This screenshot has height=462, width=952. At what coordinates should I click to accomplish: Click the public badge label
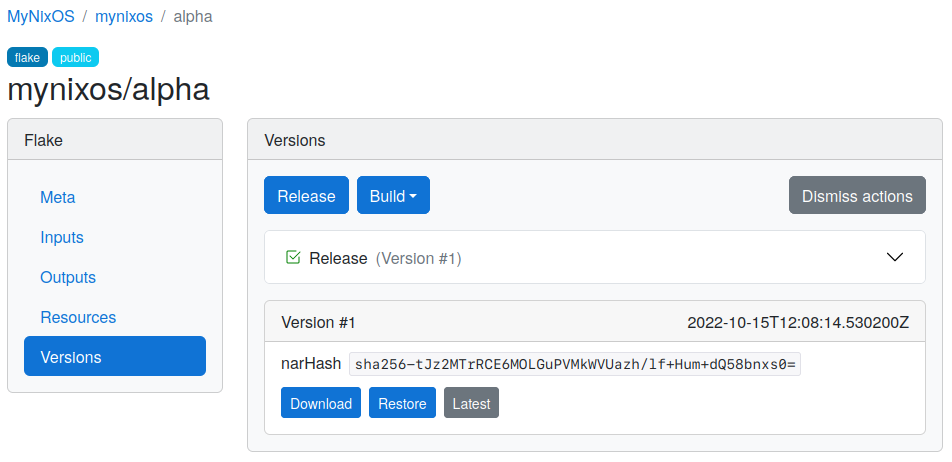pos(75,57)
